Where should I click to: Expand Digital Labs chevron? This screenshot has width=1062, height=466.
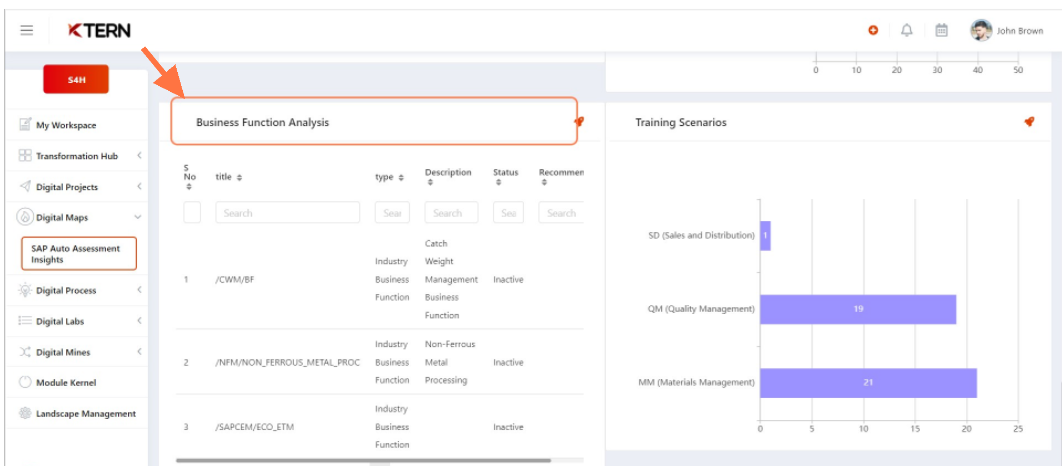139,321
